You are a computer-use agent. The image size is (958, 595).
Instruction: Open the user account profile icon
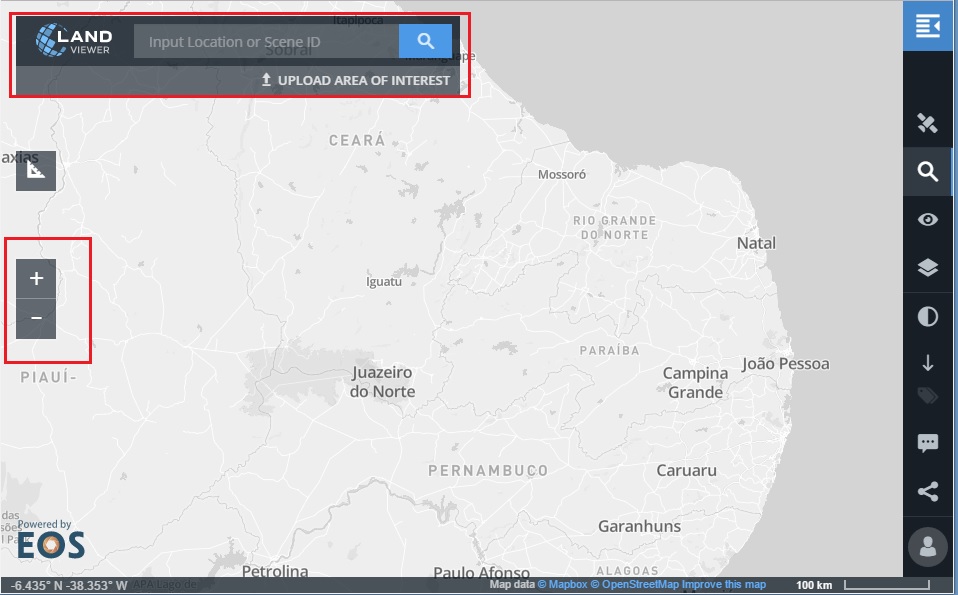coord(927,547)
